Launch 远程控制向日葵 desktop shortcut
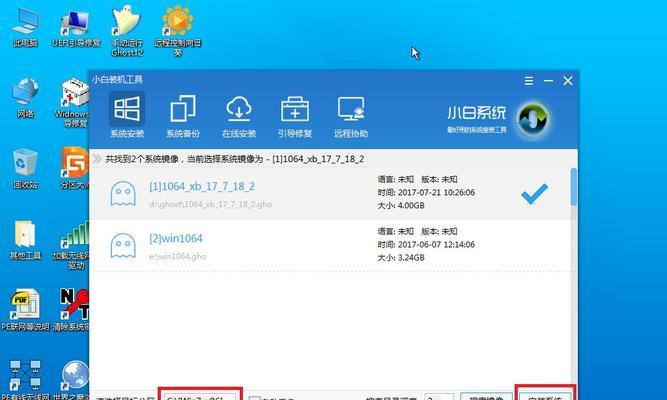This screenshot has width=667, height=400. pyautogui.click(x=180, y=27)
